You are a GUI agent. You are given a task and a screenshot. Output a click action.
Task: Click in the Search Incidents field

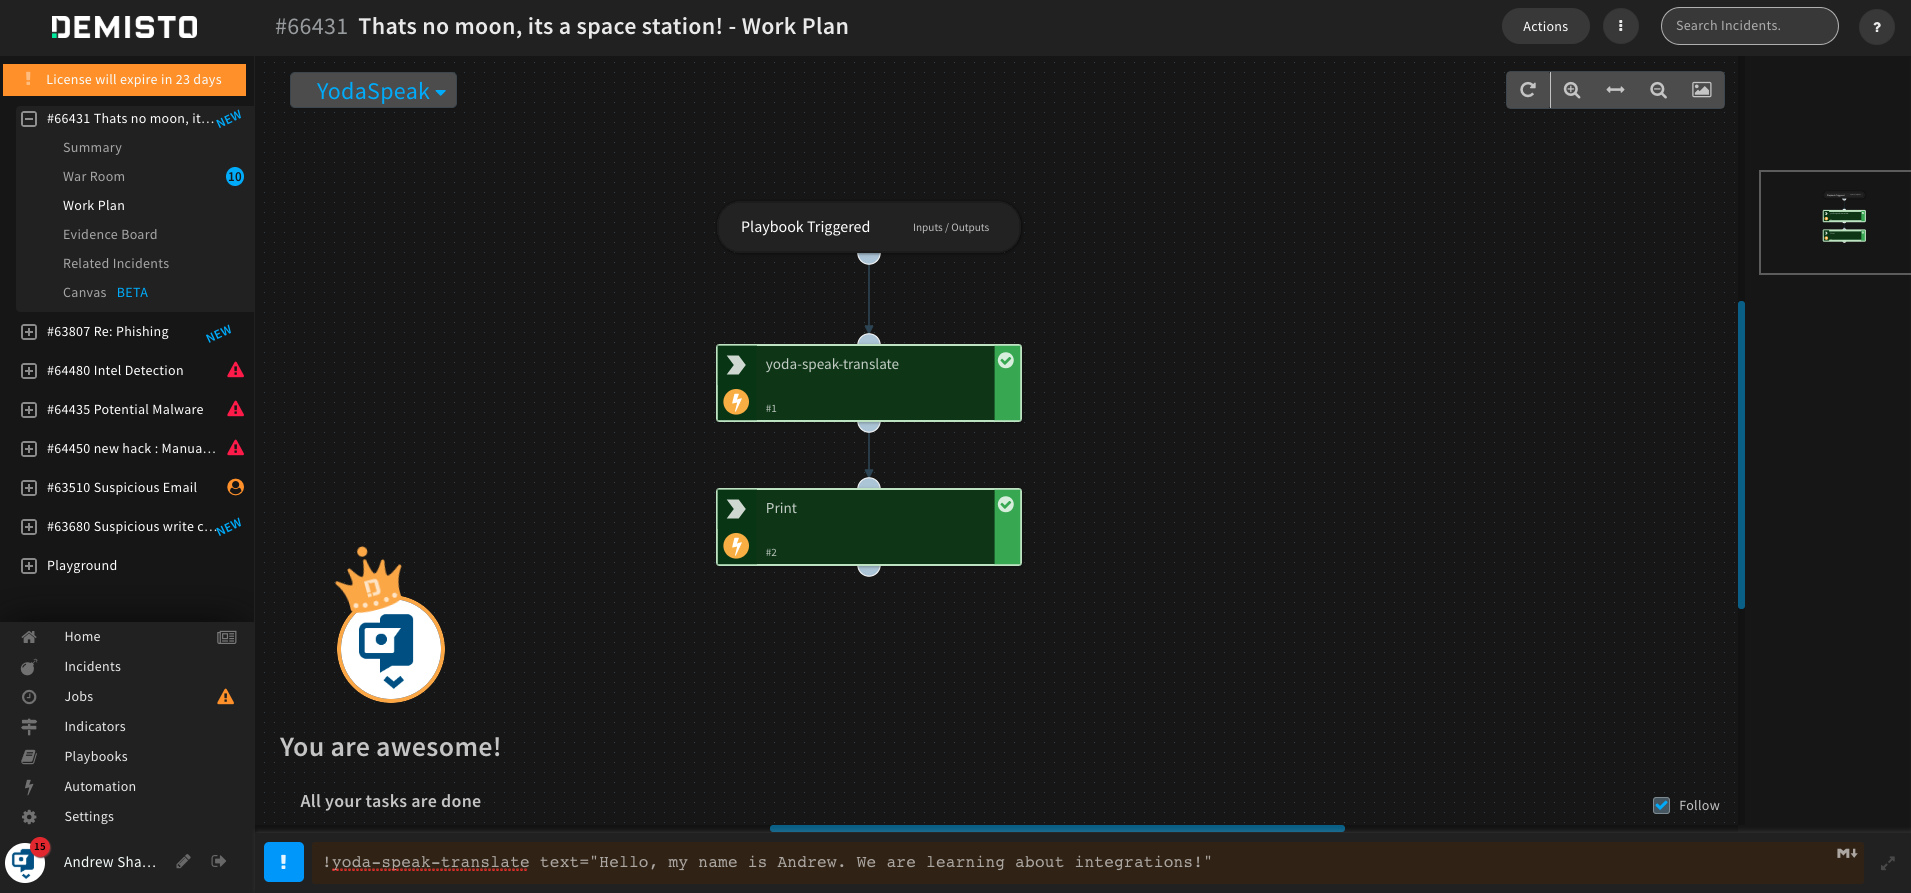point(1749,26)
